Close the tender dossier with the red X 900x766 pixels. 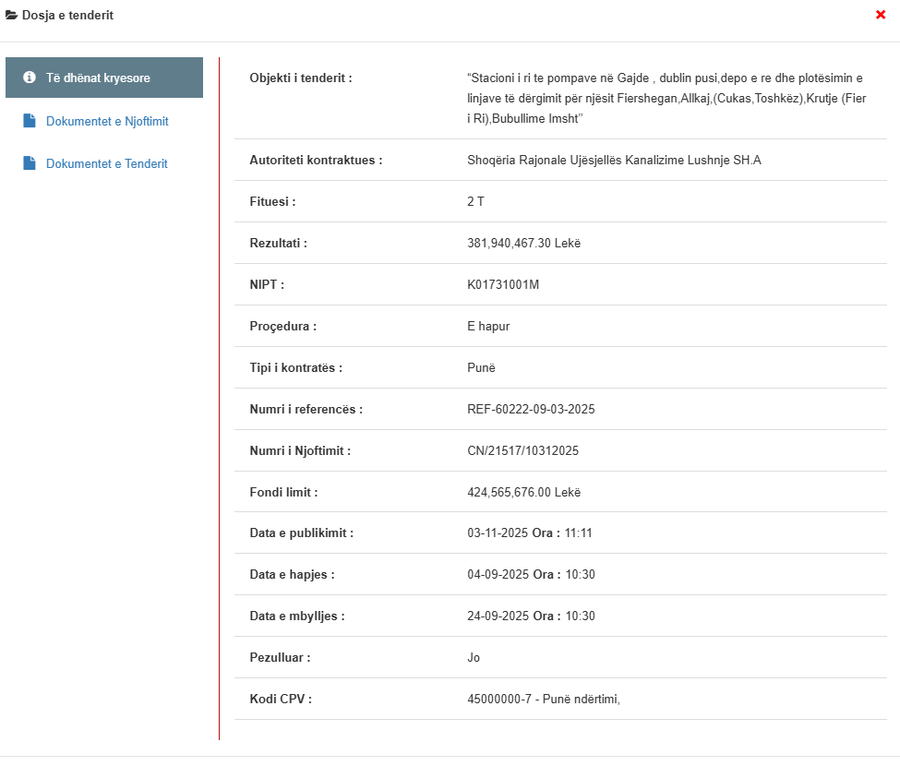[x=880, y=15]
